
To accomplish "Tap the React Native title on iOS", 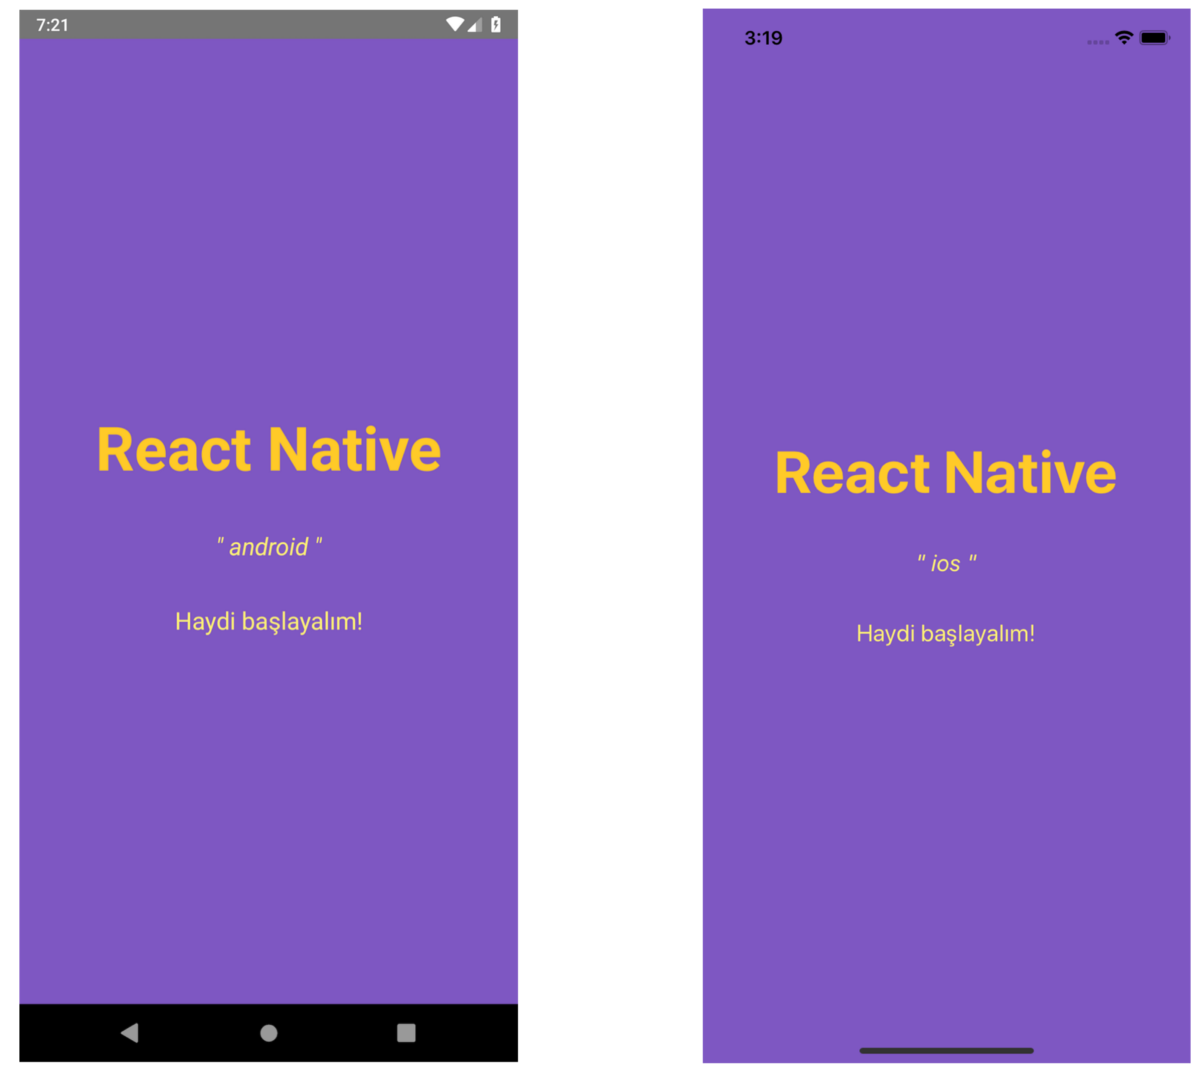I will pos(945,473).
